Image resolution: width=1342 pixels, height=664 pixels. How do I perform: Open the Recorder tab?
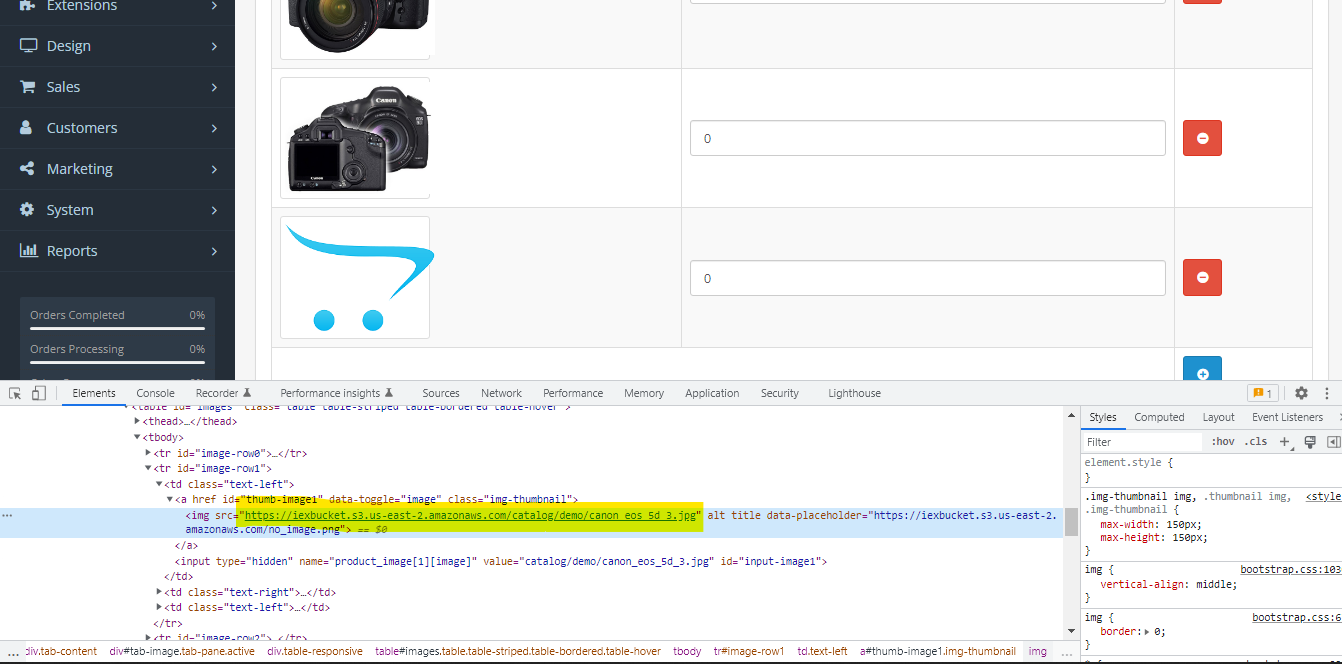tap(223, 393)
